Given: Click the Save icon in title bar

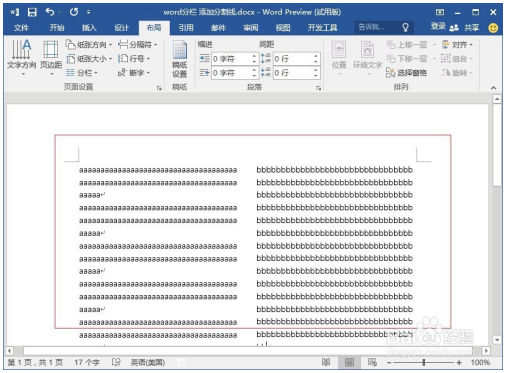Looking at the screenshot, I should tap(32, 12).
